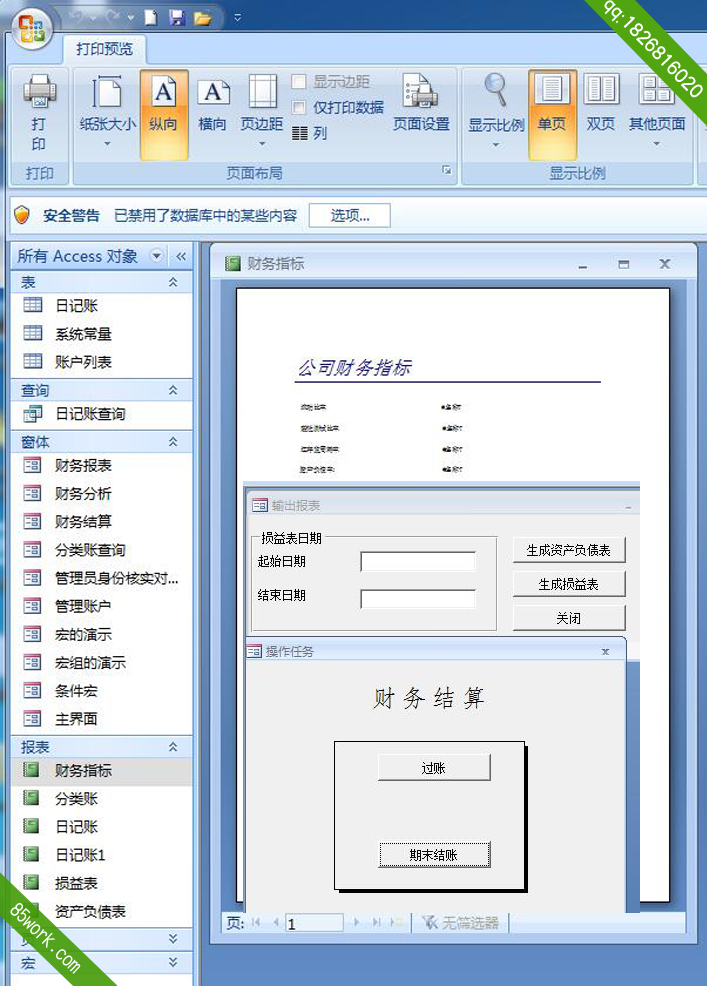Click the 期末结账 button

(x=434, y=855)
